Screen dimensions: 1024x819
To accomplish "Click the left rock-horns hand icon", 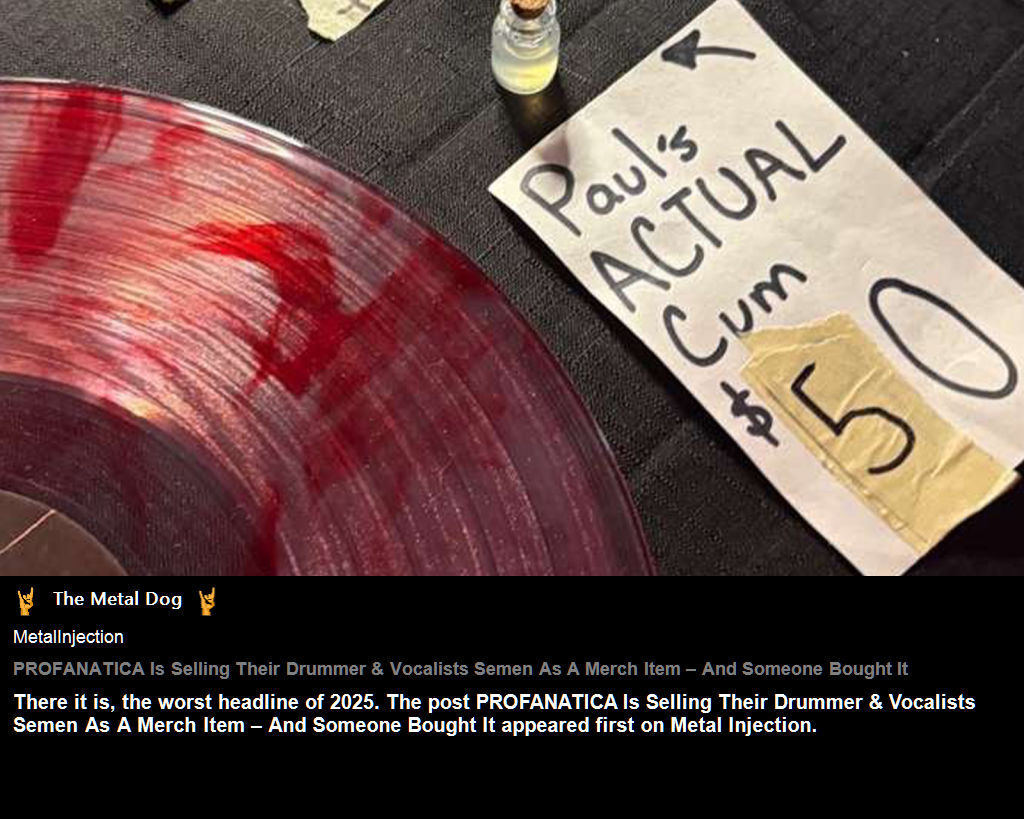I will (x=25, y=601).
